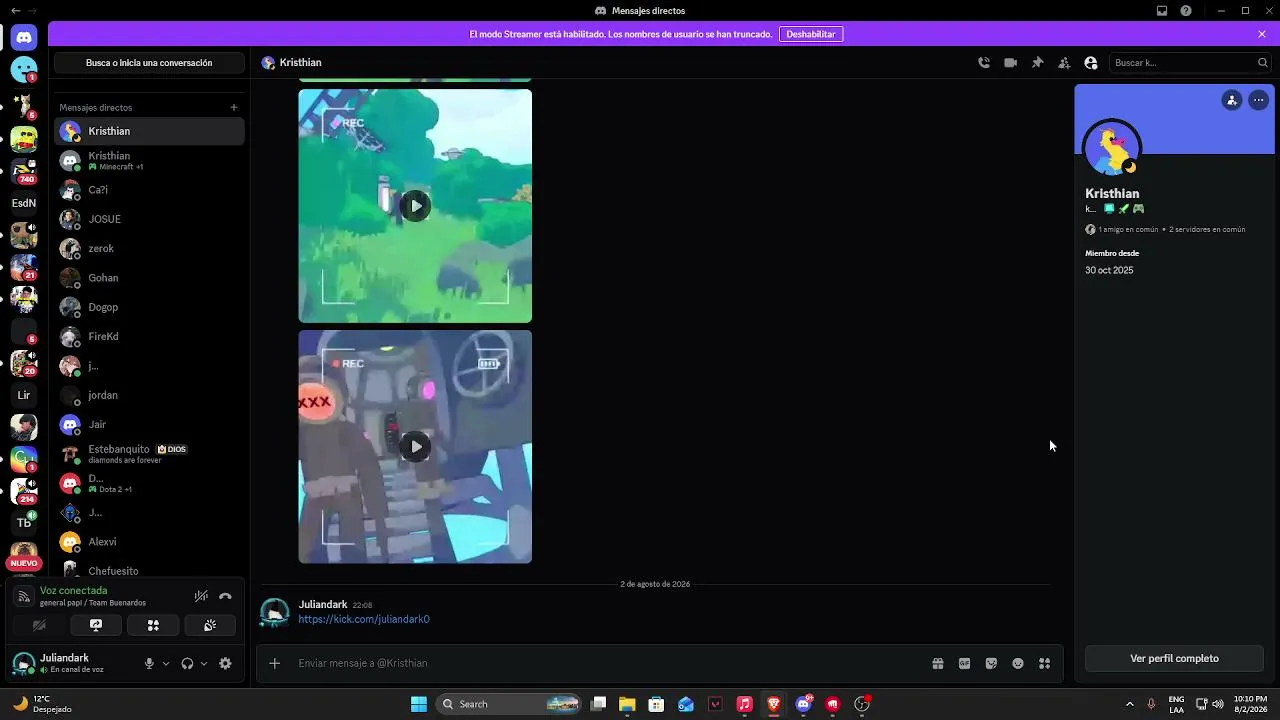Open the sticker picker
Viewport: 1280px width, 720px height.
(x=991, y=663)
